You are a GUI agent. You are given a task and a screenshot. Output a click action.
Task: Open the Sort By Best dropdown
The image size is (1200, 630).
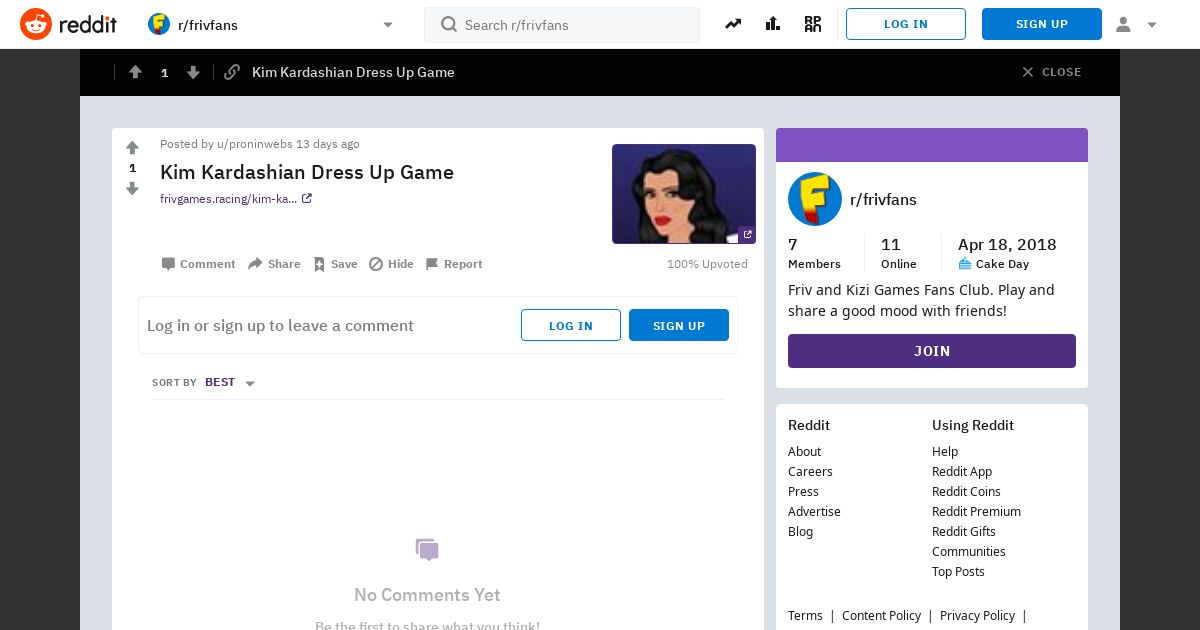coord(229,383)
